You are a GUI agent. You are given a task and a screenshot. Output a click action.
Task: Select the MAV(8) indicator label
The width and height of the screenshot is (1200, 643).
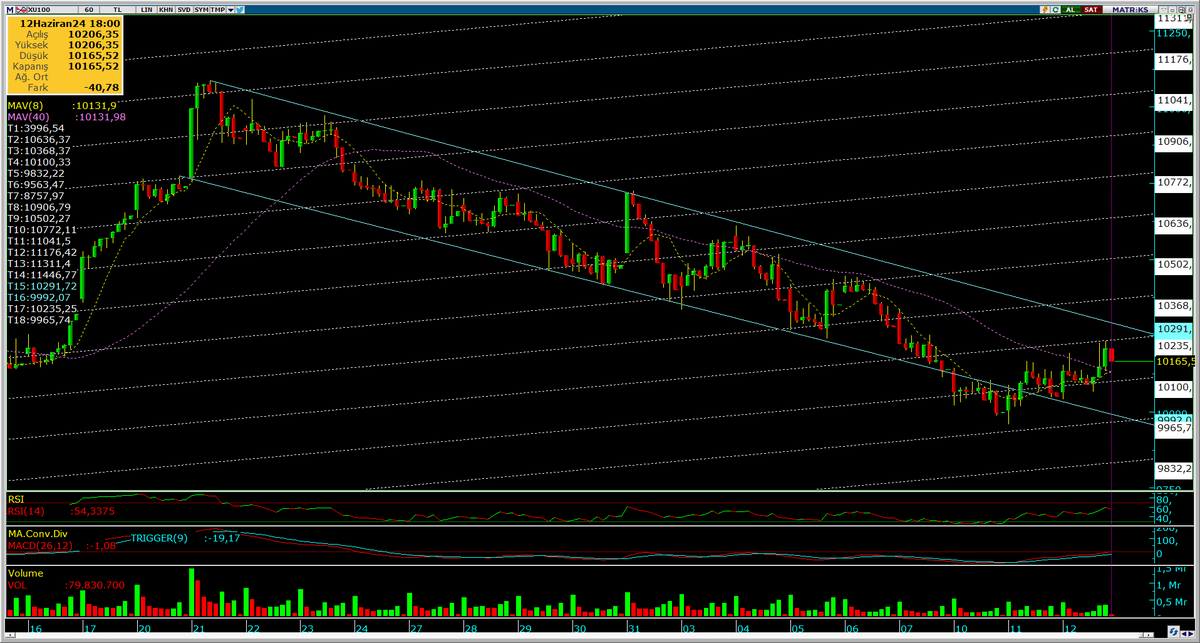pyautogui.click(x=24, y=104)
